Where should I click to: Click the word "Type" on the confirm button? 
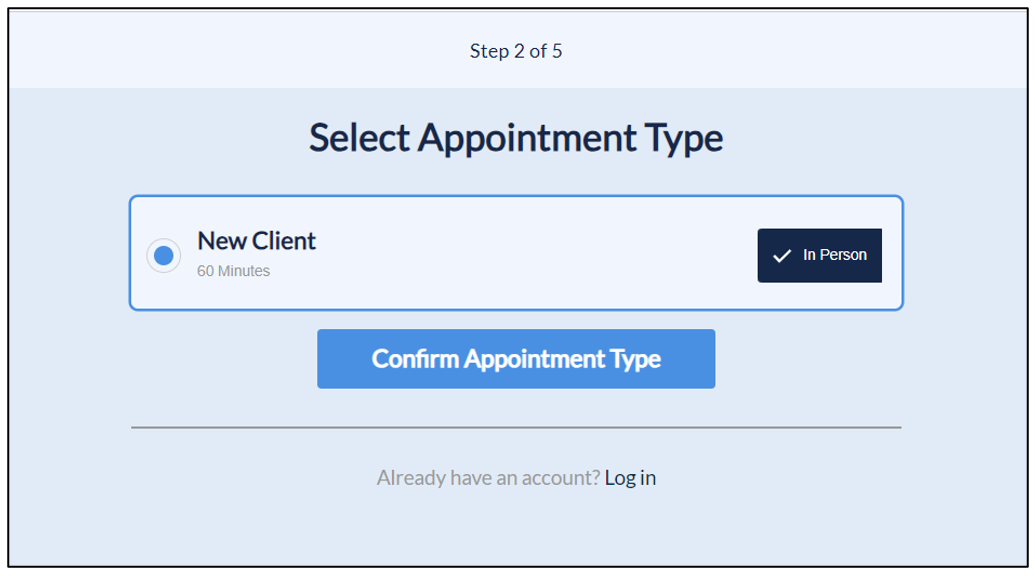pos(636,359)
